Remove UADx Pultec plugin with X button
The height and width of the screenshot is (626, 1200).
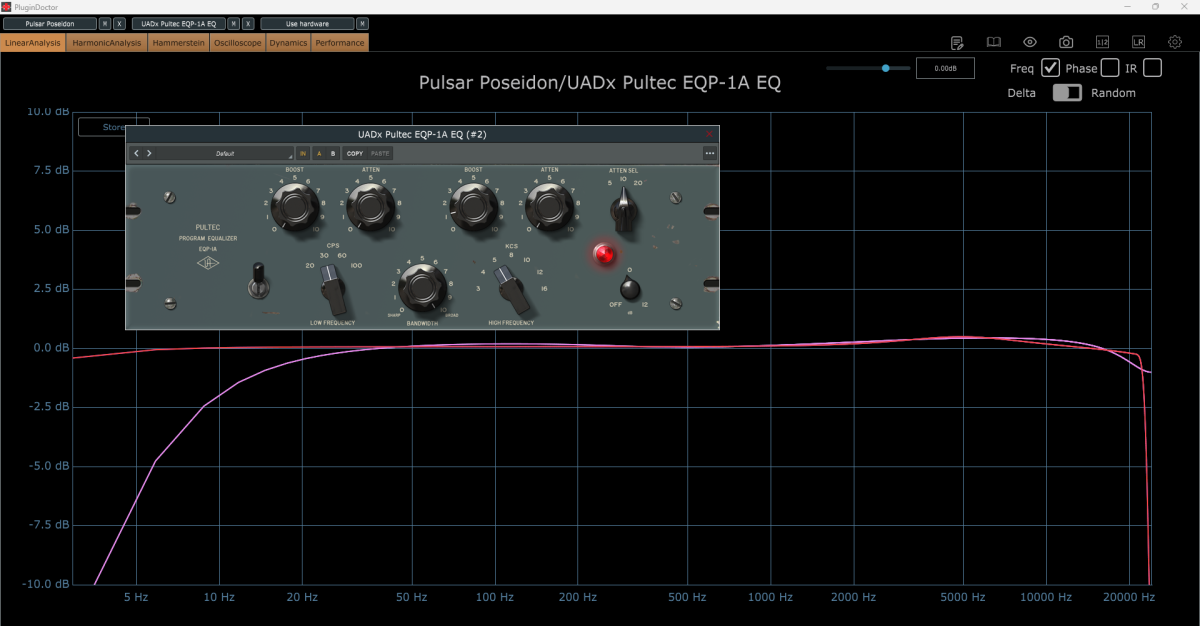coord(248,23)
